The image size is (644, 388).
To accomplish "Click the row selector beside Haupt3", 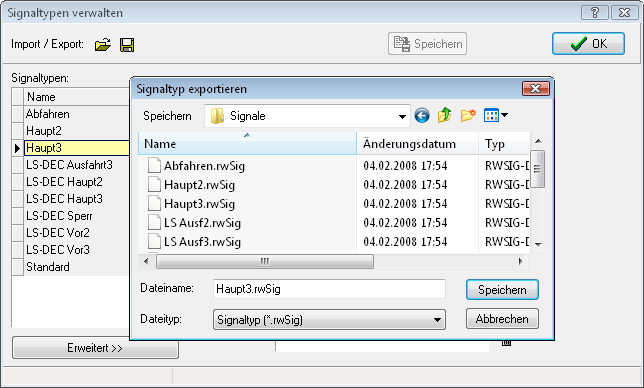I will click(x=18, y=148).
